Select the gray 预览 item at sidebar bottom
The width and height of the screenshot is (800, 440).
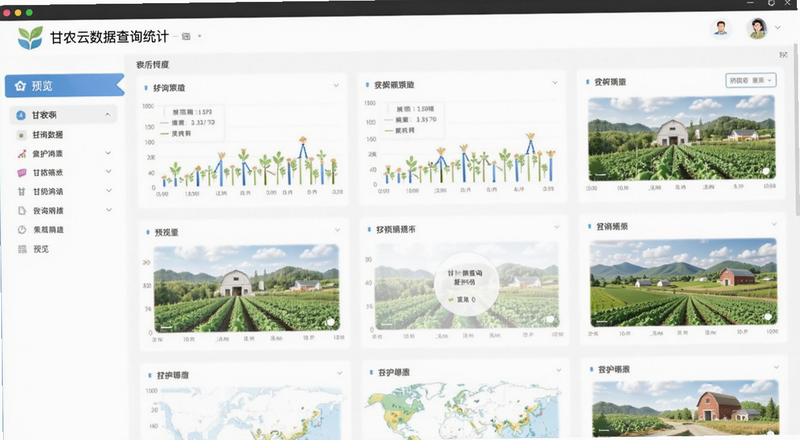41,249
